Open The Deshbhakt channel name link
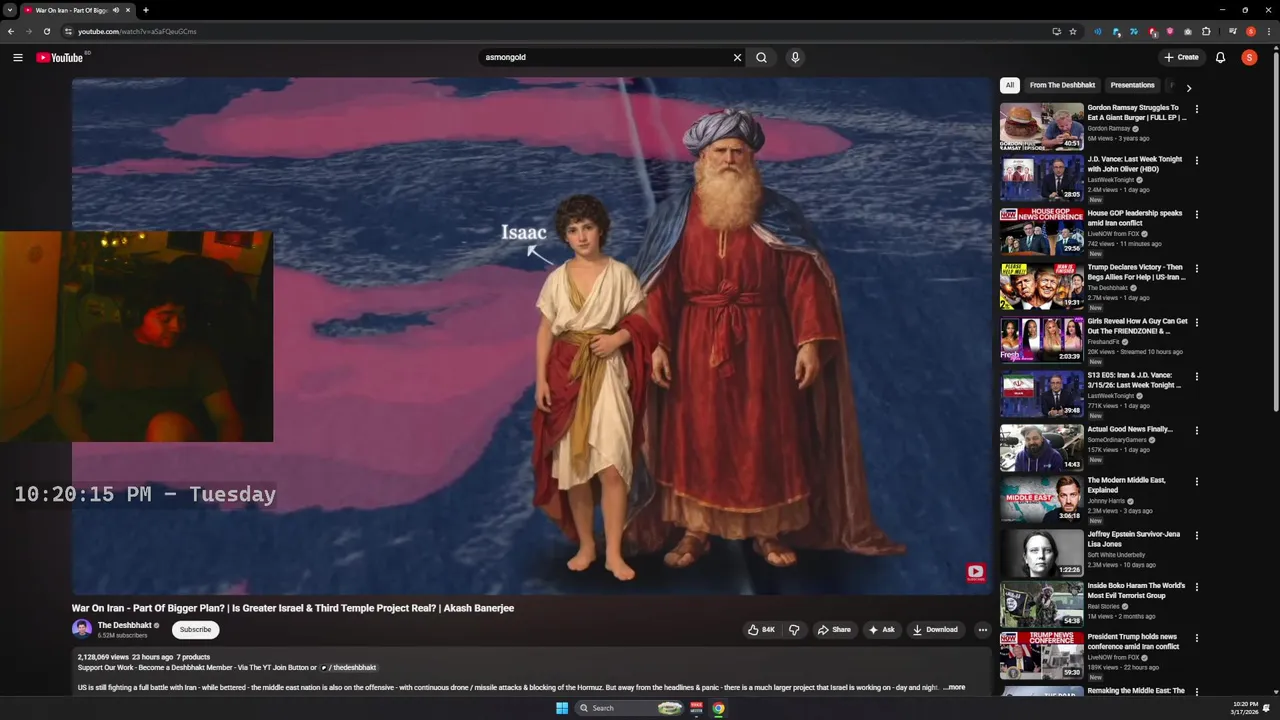This screenshot has height=720, width=1280. pos(125,625)
